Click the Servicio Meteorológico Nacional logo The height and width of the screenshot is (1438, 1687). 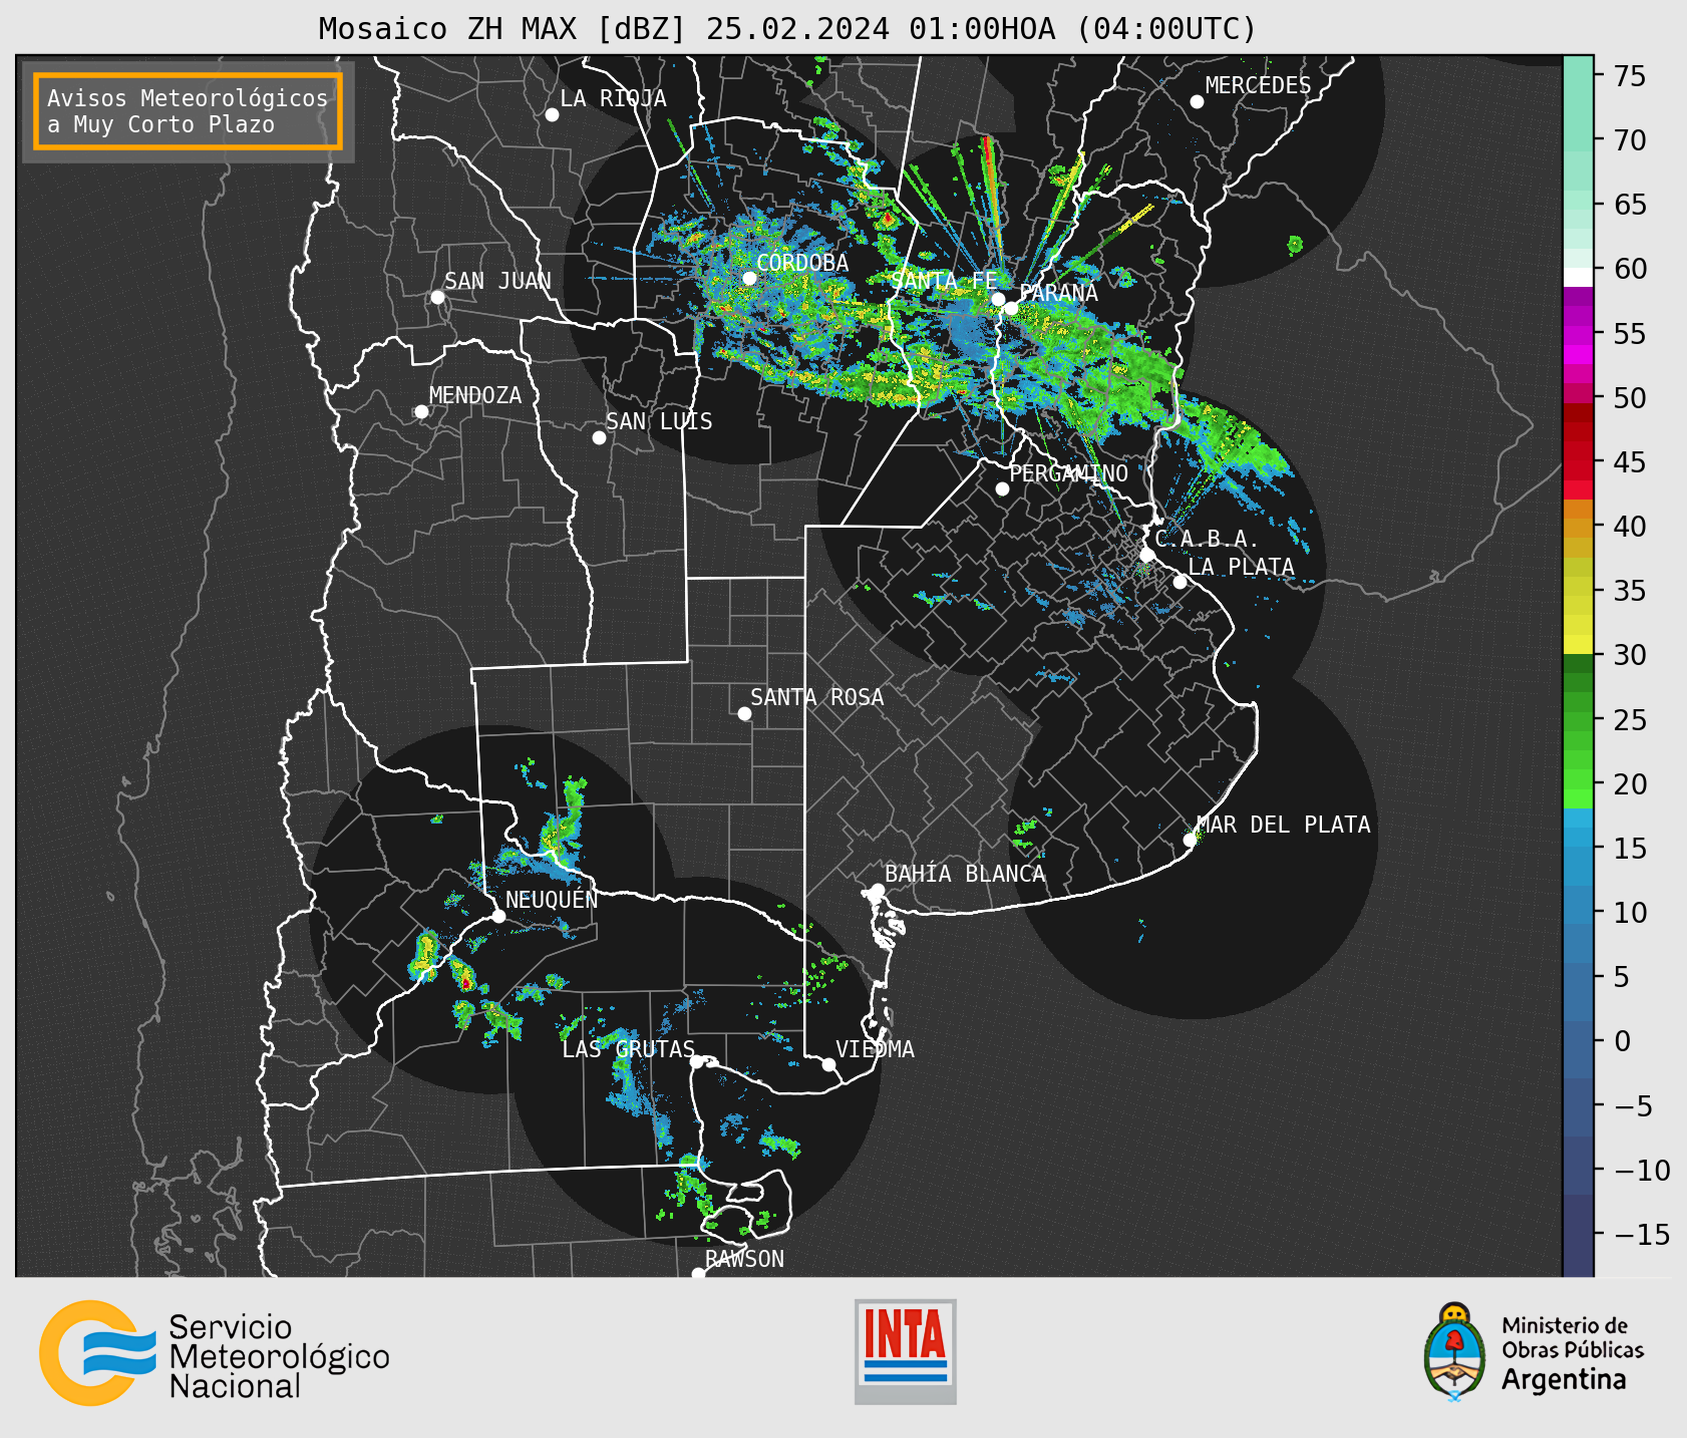tap(214, 1355)
